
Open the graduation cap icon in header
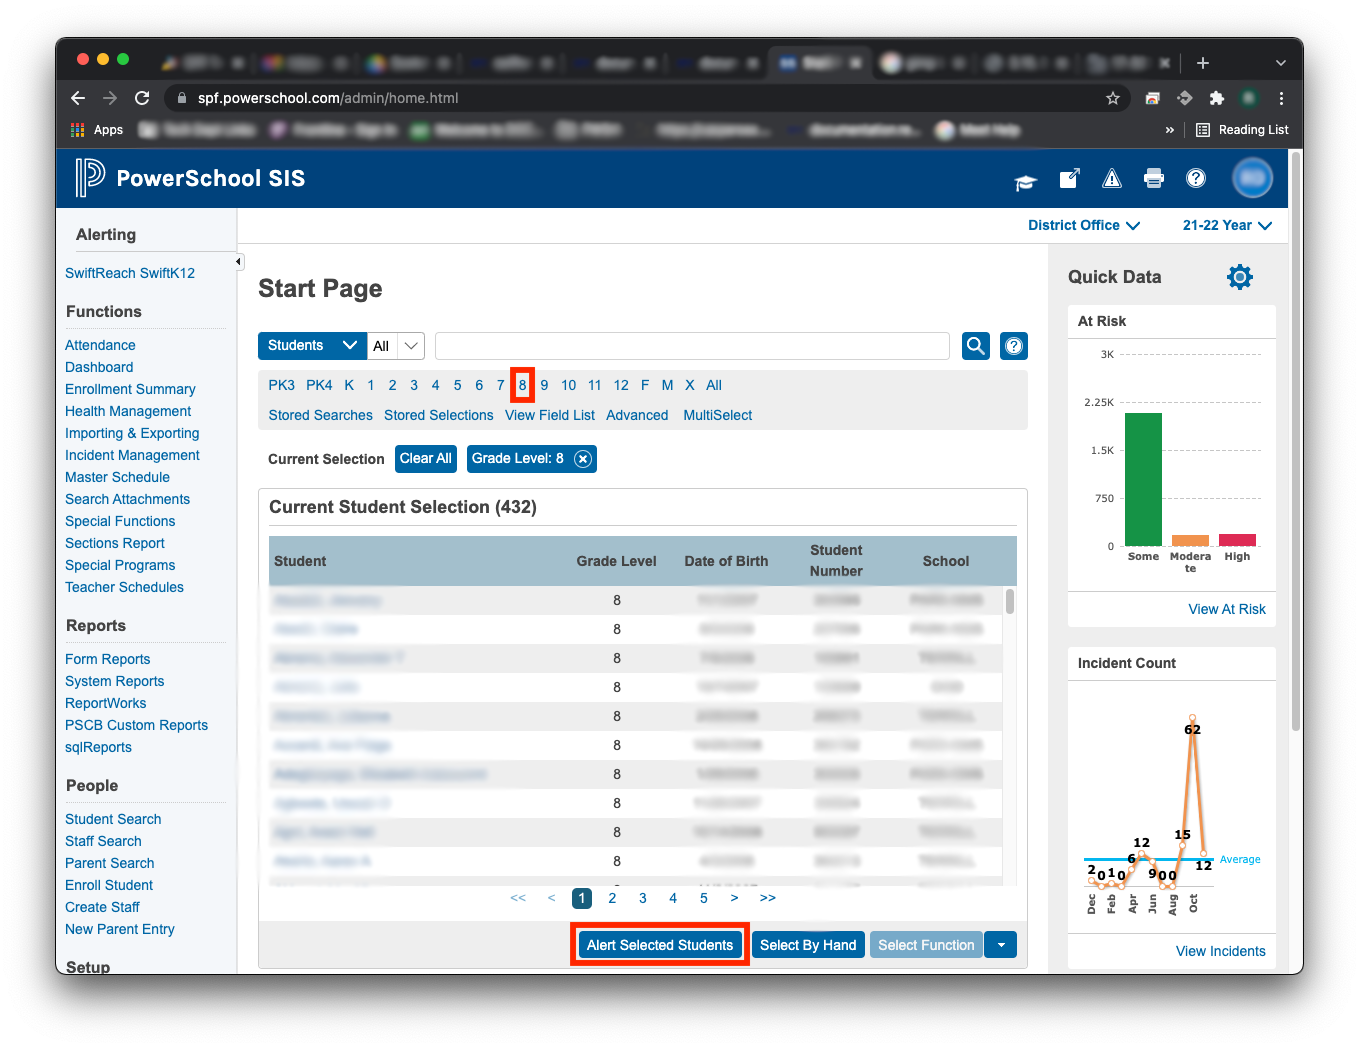tap(1025, 181)
